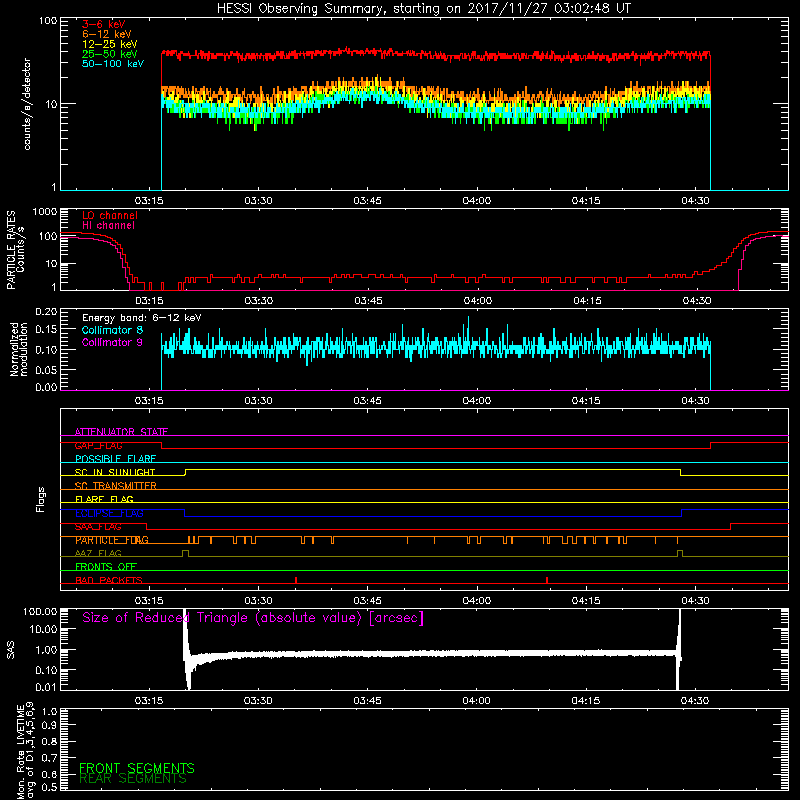
Task: Click the REAR SEGMENTS legend label
Action: [133, 779]
